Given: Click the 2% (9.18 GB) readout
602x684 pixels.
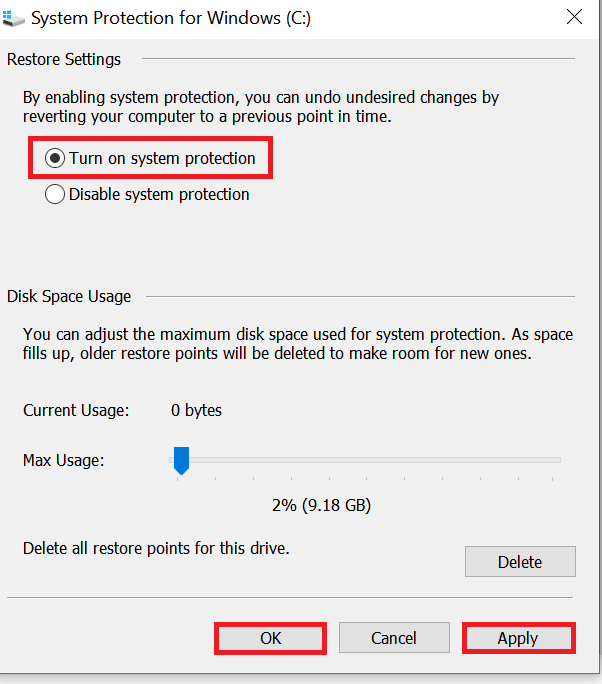Looking at the screenshot, I should point(321,506).
